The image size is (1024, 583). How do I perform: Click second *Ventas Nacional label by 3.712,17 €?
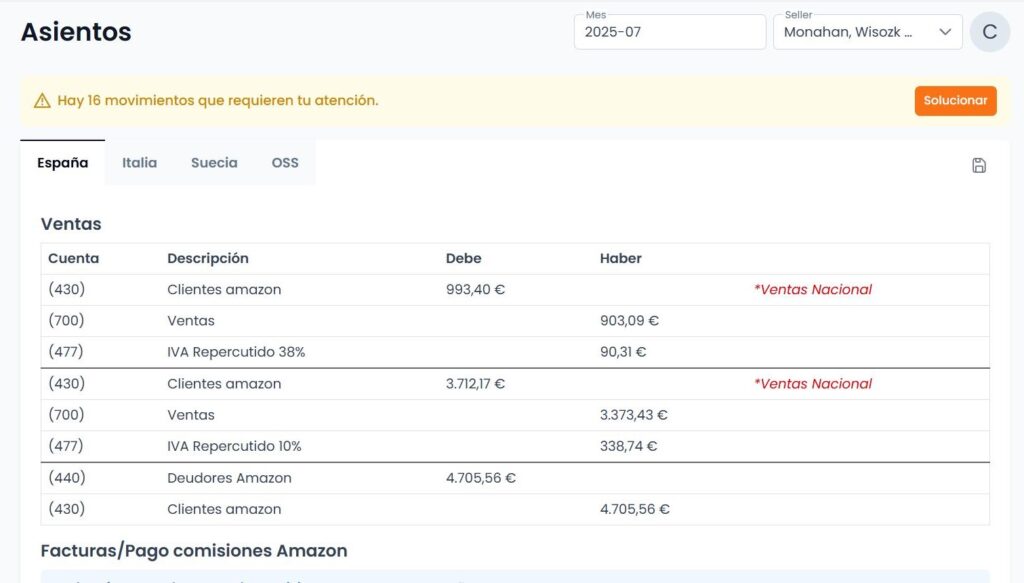point(812,383)
